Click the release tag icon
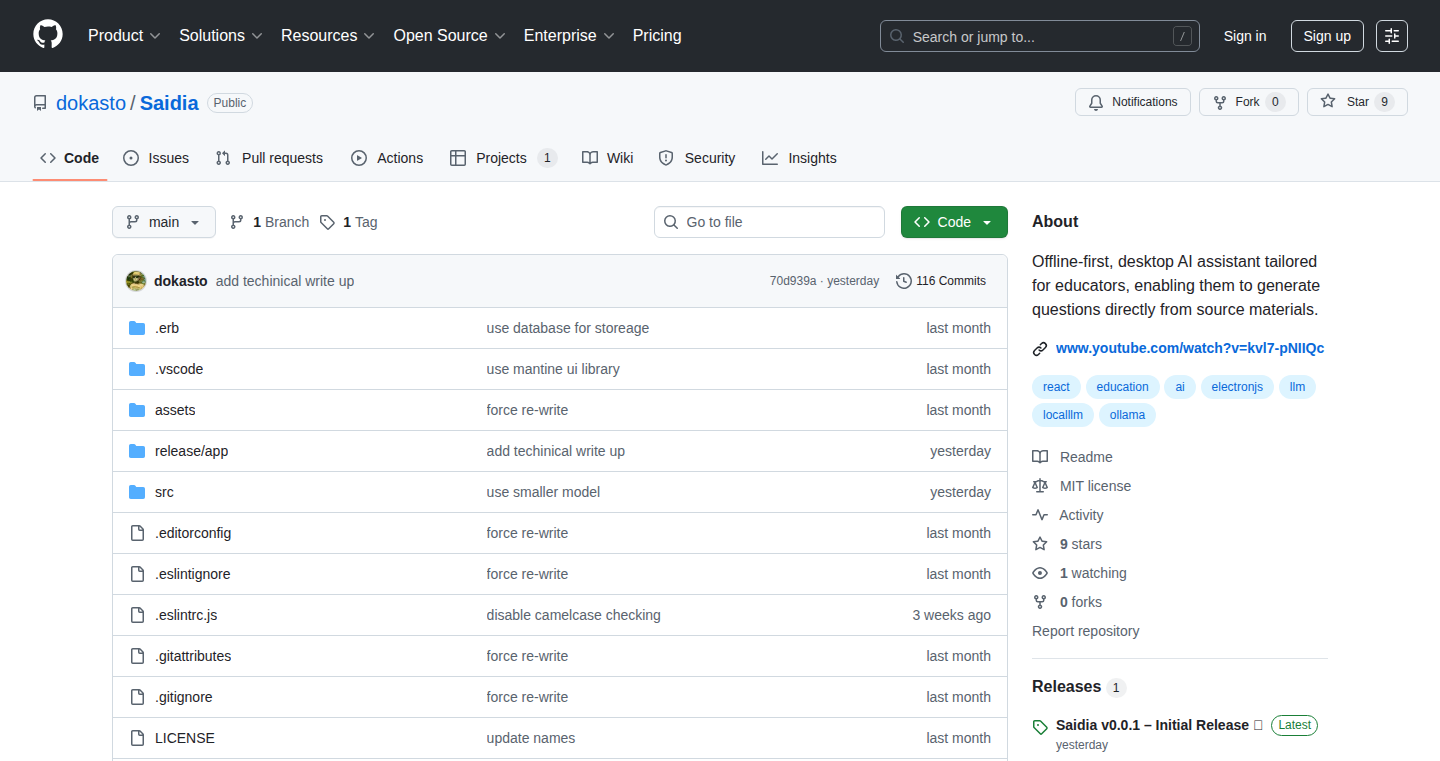1440x761 pixels. click(x=1040, y=727)
